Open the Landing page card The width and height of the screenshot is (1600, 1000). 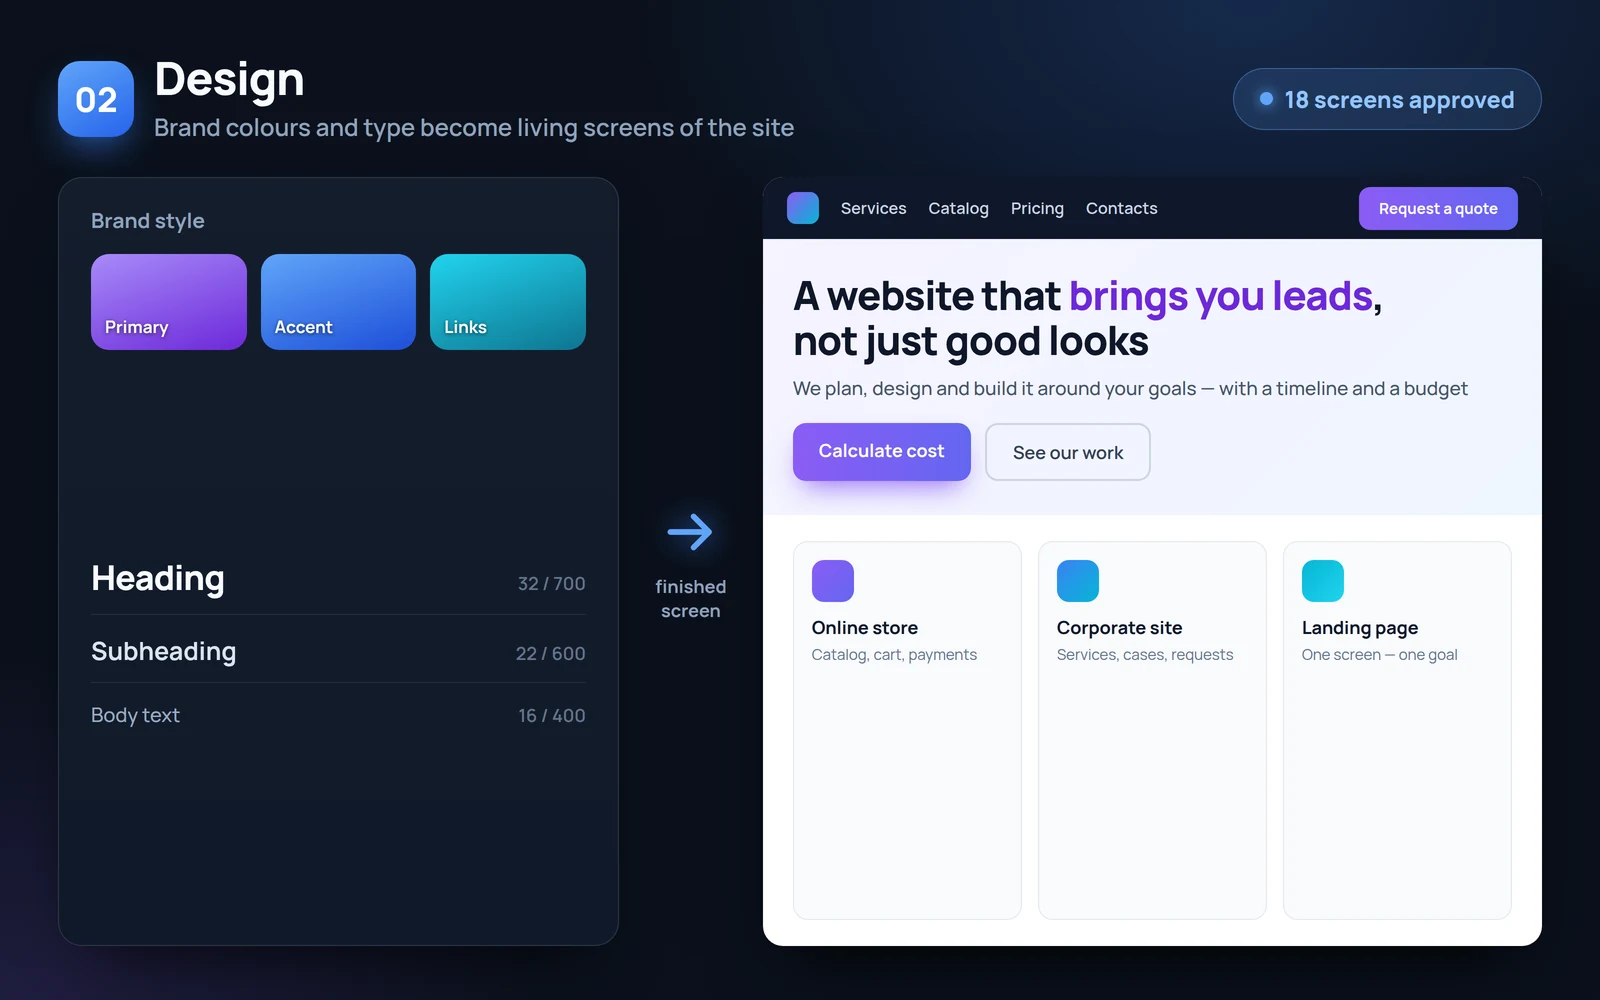pos(1397,730)
